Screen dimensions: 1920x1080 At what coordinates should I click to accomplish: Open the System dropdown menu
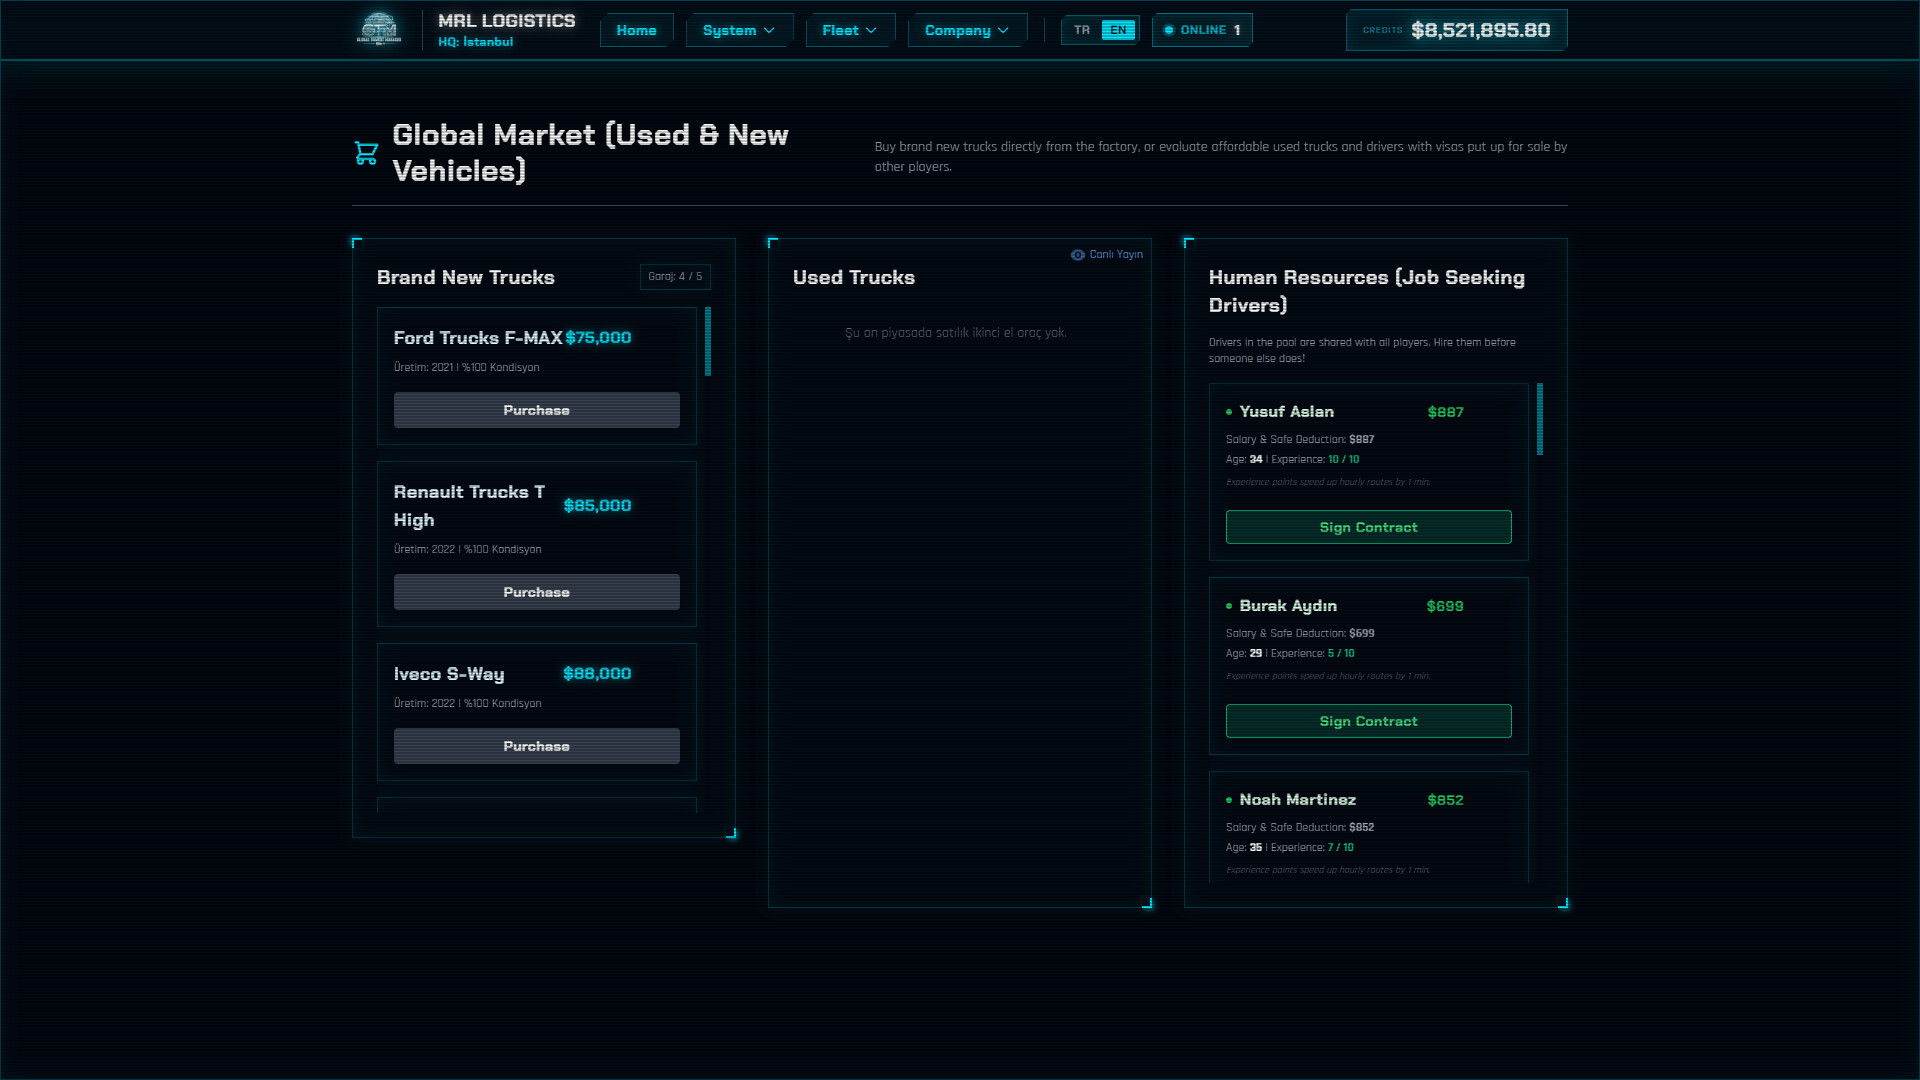pos(739,30)
